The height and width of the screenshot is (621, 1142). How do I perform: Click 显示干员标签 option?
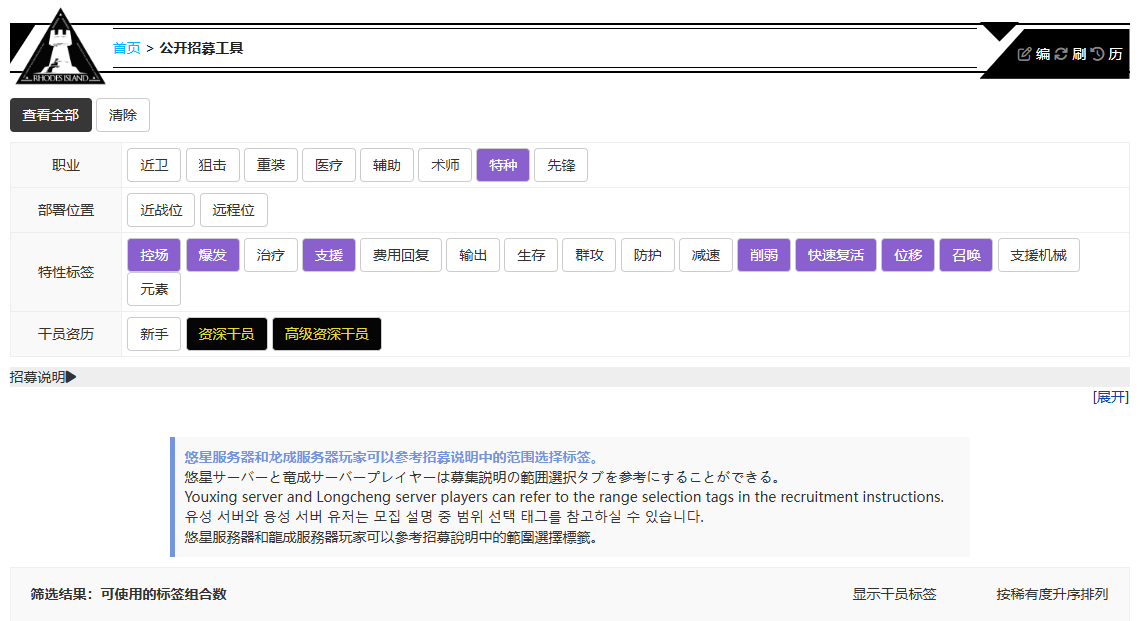tap(894, 594)
